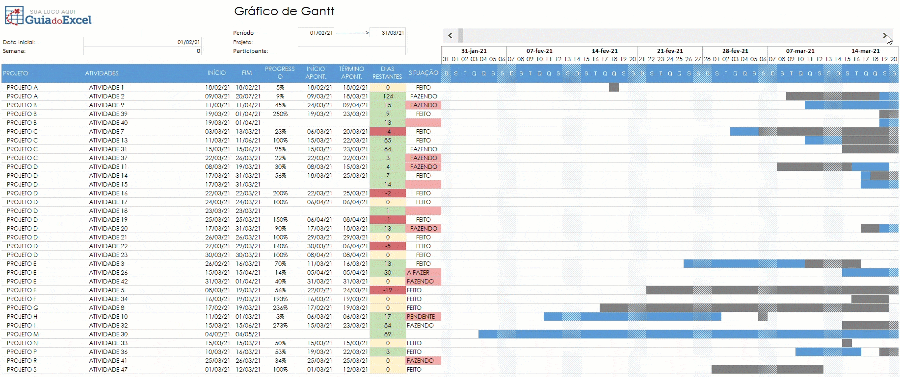Click the DIAS RESTANTES column header

click(x=387, y=72)
